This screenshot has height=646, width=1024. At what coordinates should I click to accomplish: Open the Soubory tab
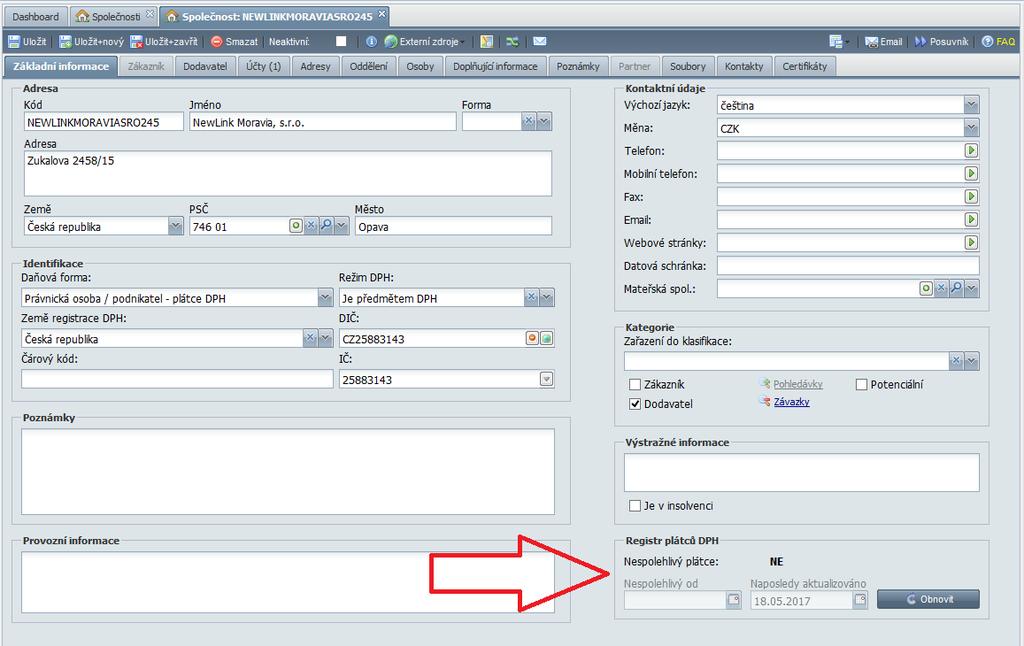tap(688, 66)
